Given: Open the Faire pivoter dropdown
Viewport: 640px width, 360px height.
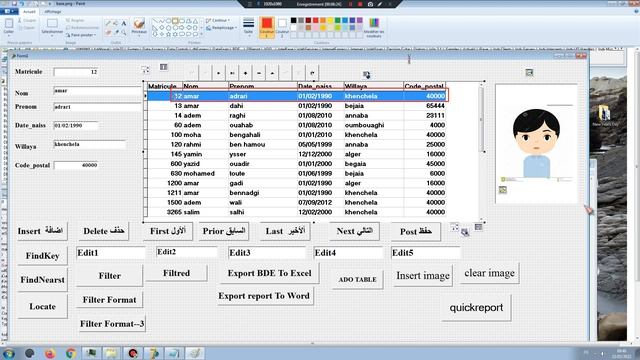Looking at the screenshot, I should coord(81,35).
